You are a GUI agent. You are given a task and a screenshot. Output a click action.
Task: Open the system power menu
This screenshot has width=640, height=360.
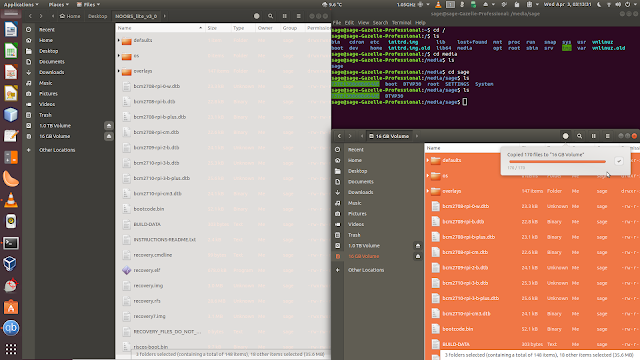(x=631, y=4)
